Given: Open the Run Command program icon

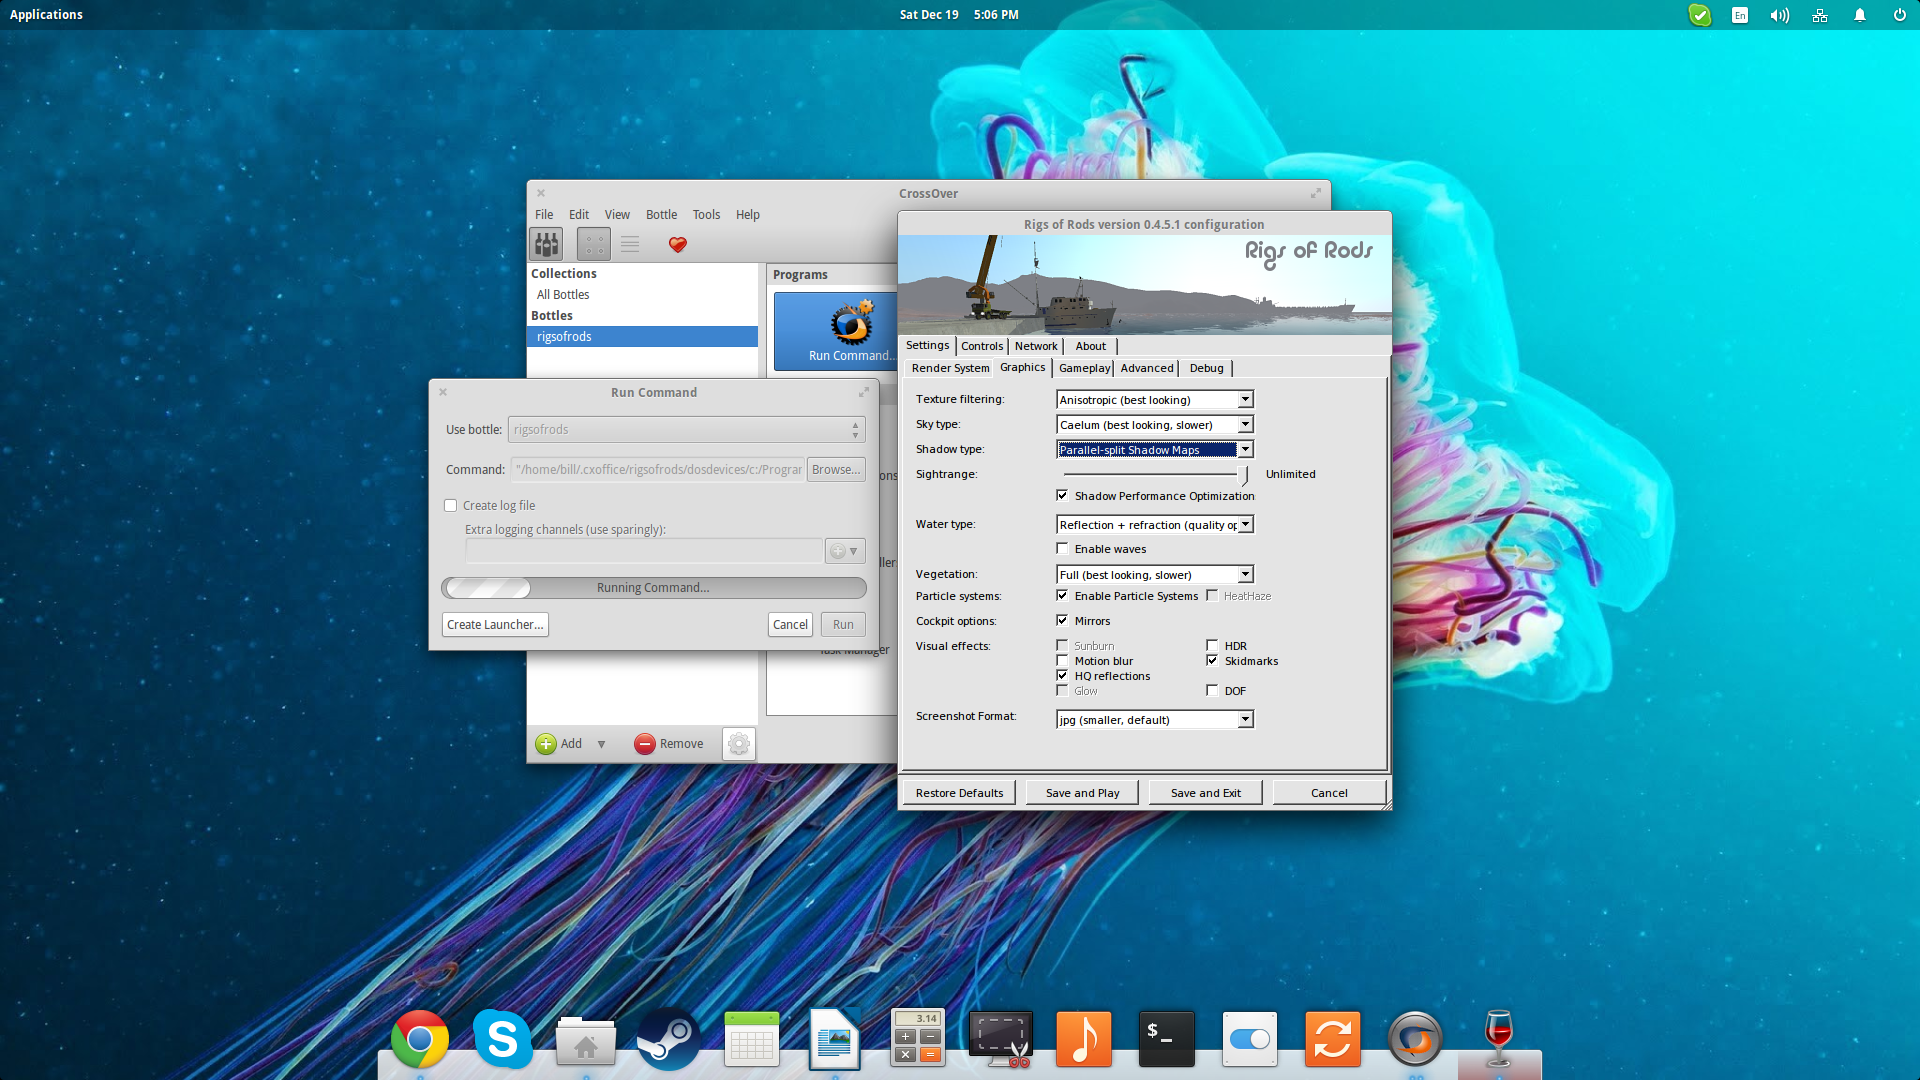Looking at the screenshot, I should (851, 331).
